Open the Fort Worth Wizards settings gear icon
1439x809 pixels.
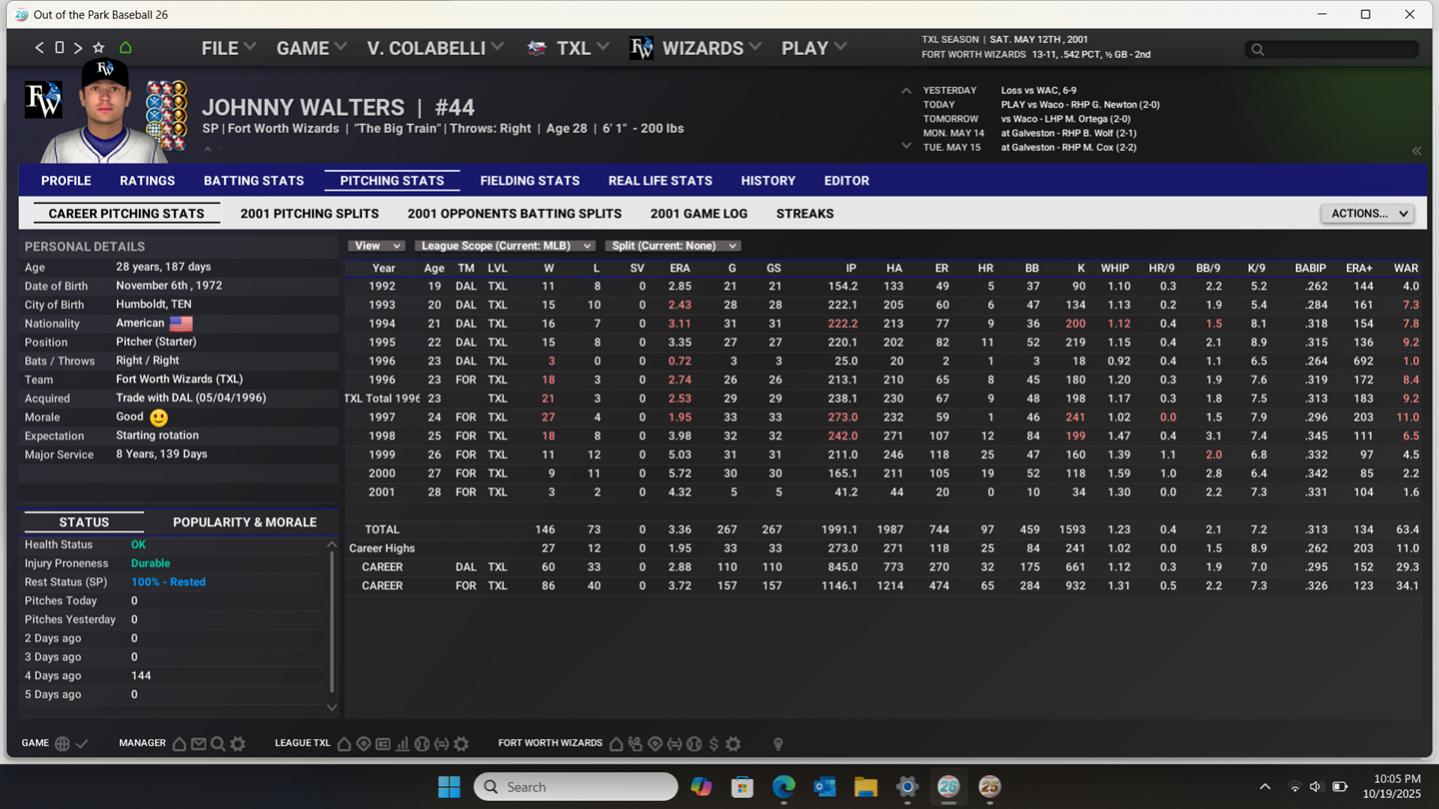pyautogui.click(x=733, y=744)
